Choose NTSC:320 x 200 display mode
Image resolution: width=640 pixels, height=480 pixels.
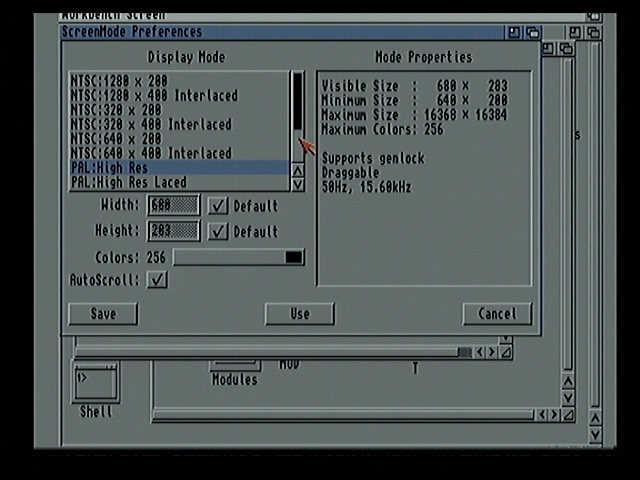[x=180, y=110]
